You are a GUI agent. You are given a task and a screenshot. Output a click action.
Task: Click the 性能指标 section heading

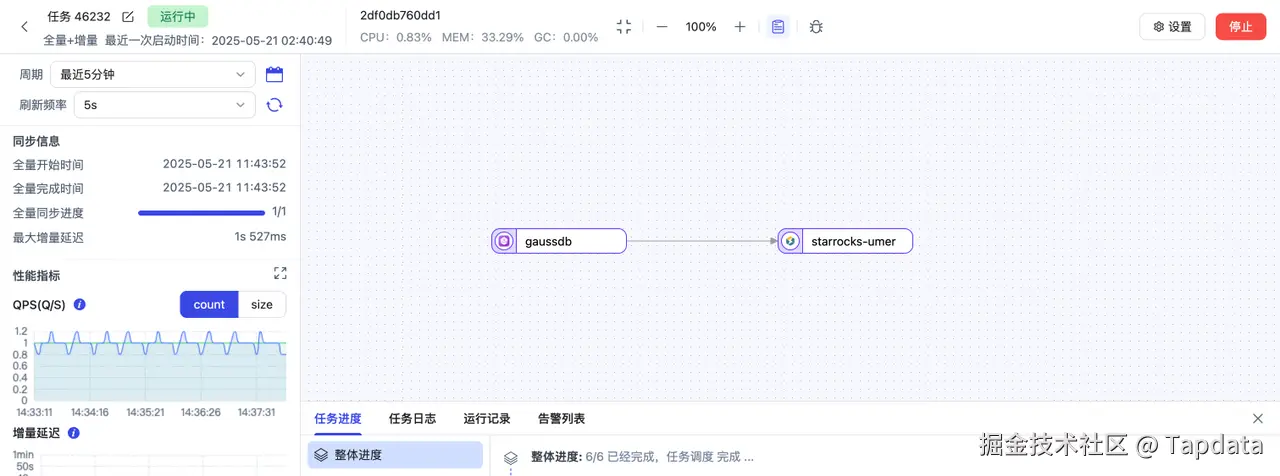tap(36, 275)
